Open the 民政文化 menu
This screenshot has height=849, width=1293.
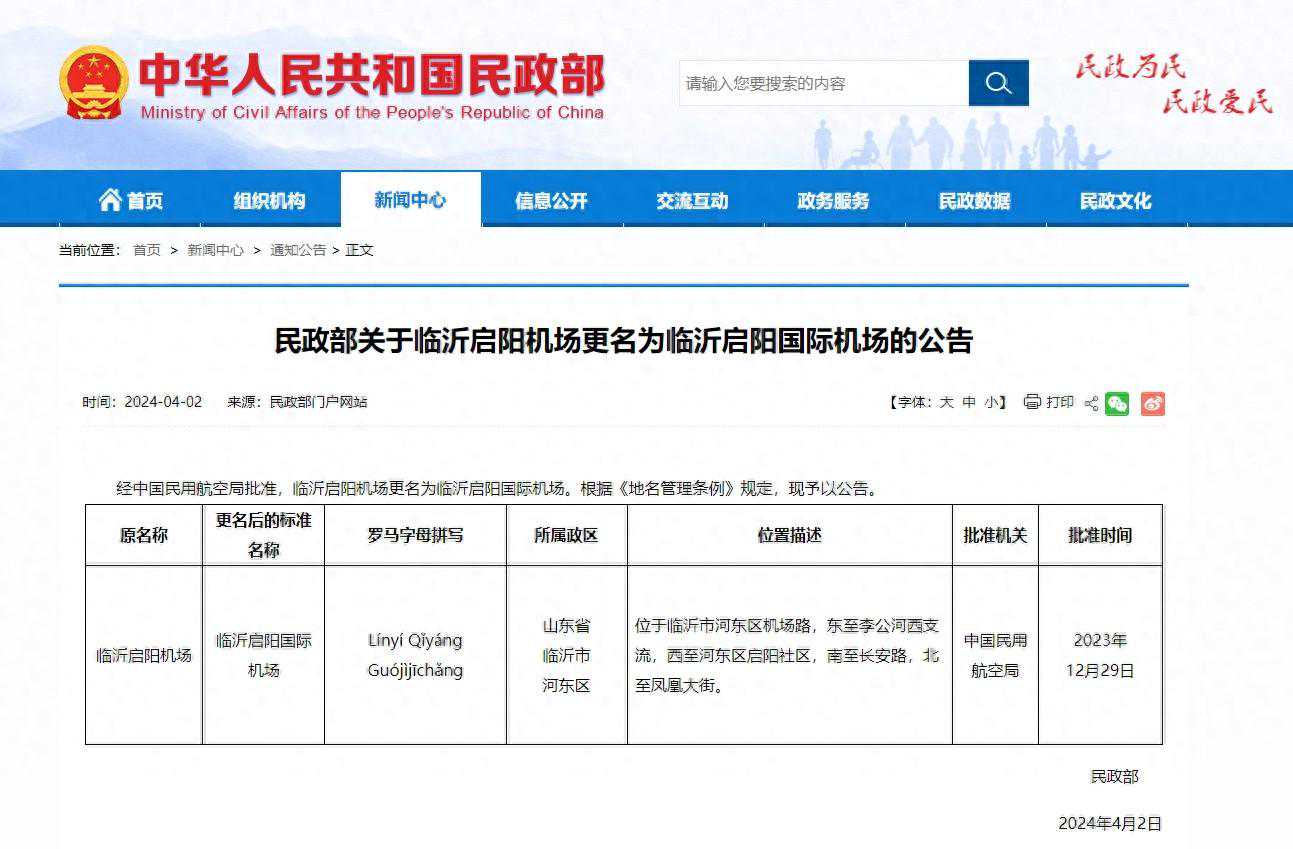click(1114, 199)
